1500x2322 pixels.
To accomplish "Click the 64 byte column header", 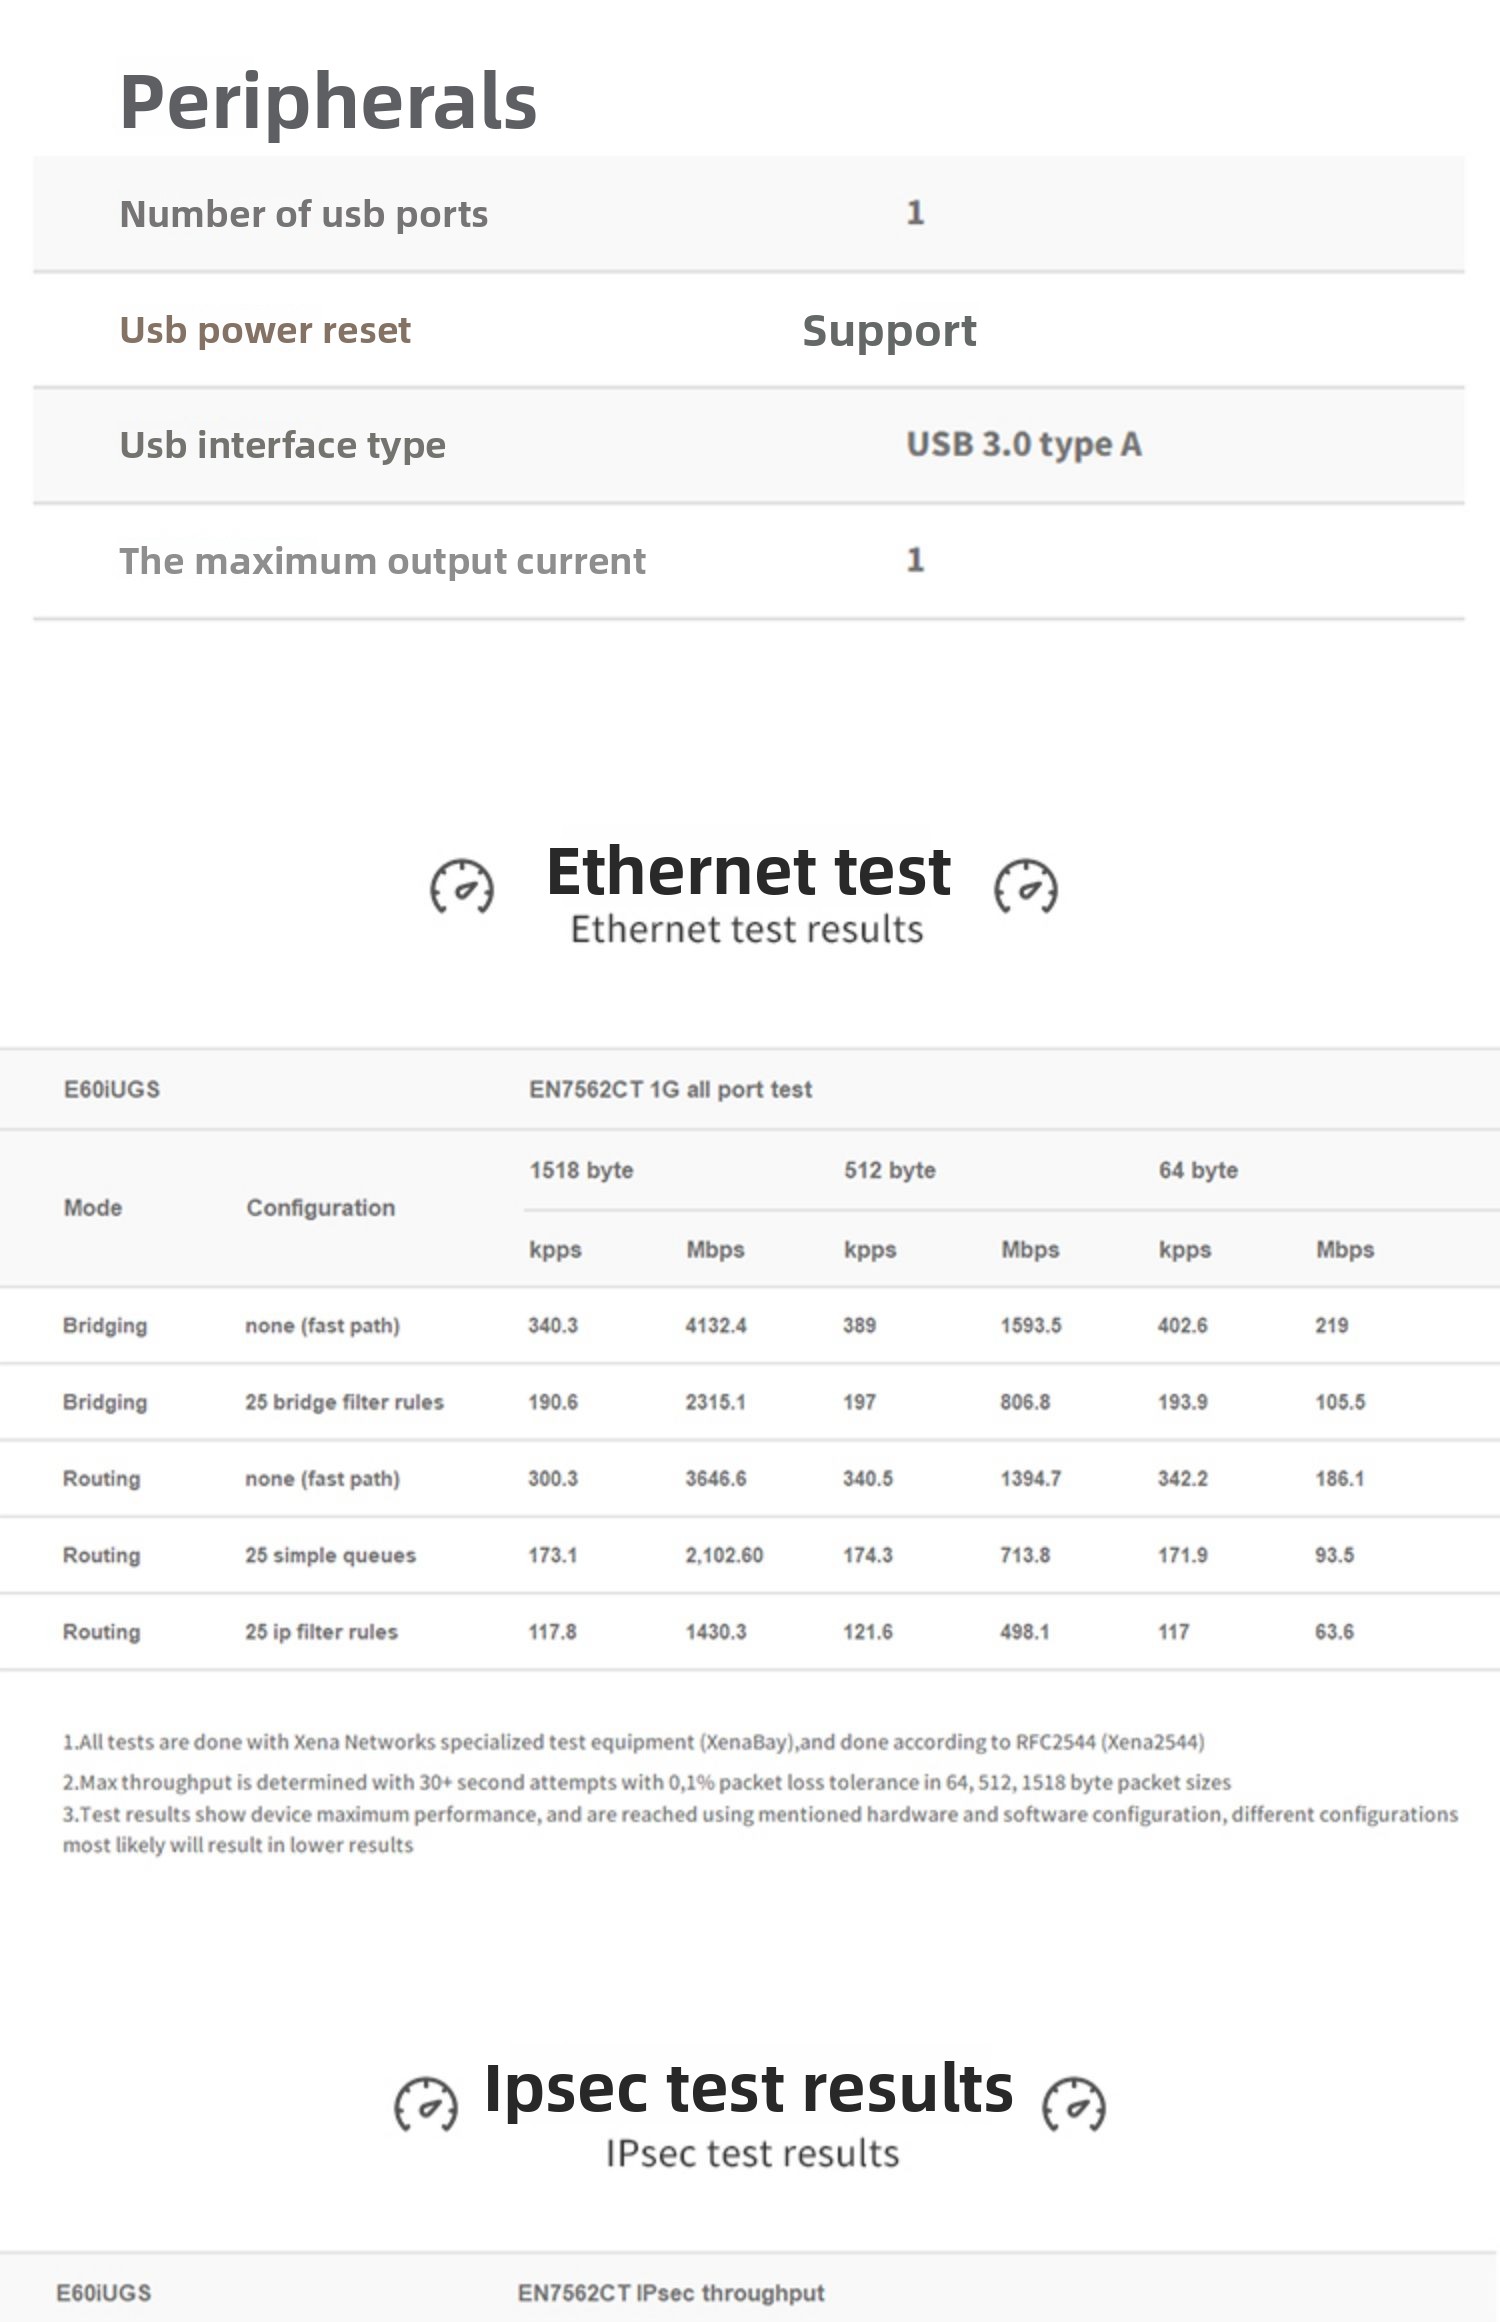I will pyautogui.click(x=1198, y=1170).
